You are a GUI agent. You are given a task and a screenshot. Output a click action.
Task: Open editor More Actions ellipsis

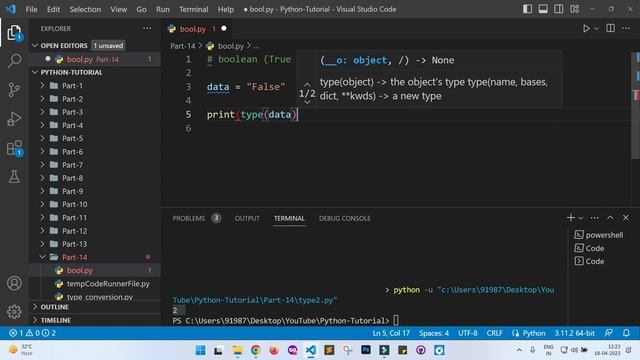tap(626, 28)
